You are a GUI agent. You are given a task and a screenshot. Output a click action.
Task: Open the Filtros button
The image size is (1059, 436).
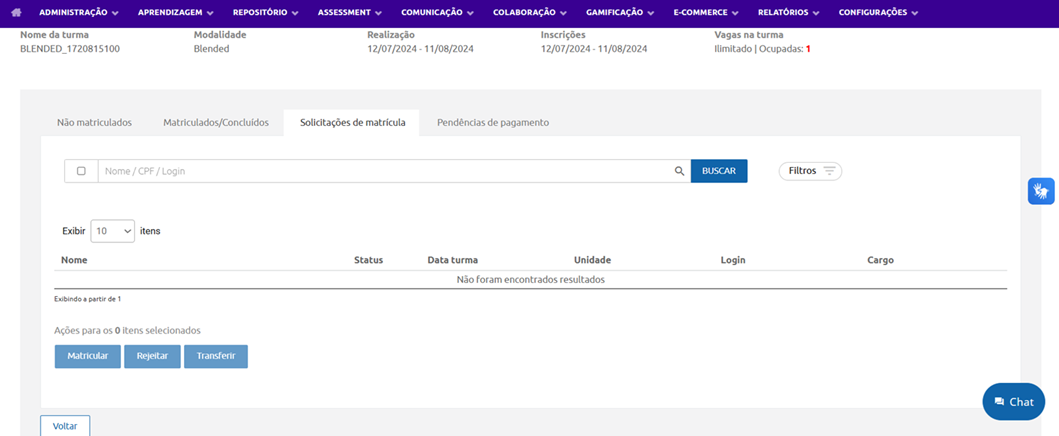pos(810,171)
